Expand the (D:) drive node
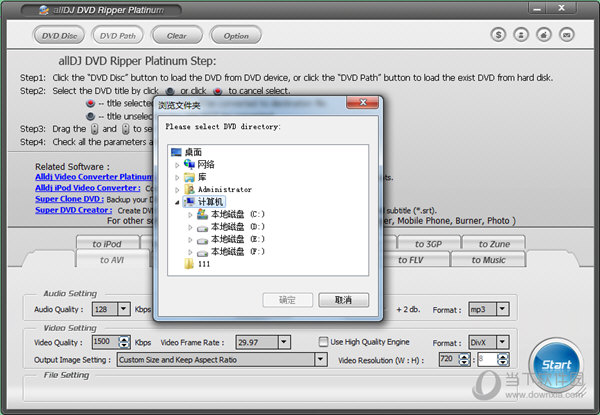 190,227
